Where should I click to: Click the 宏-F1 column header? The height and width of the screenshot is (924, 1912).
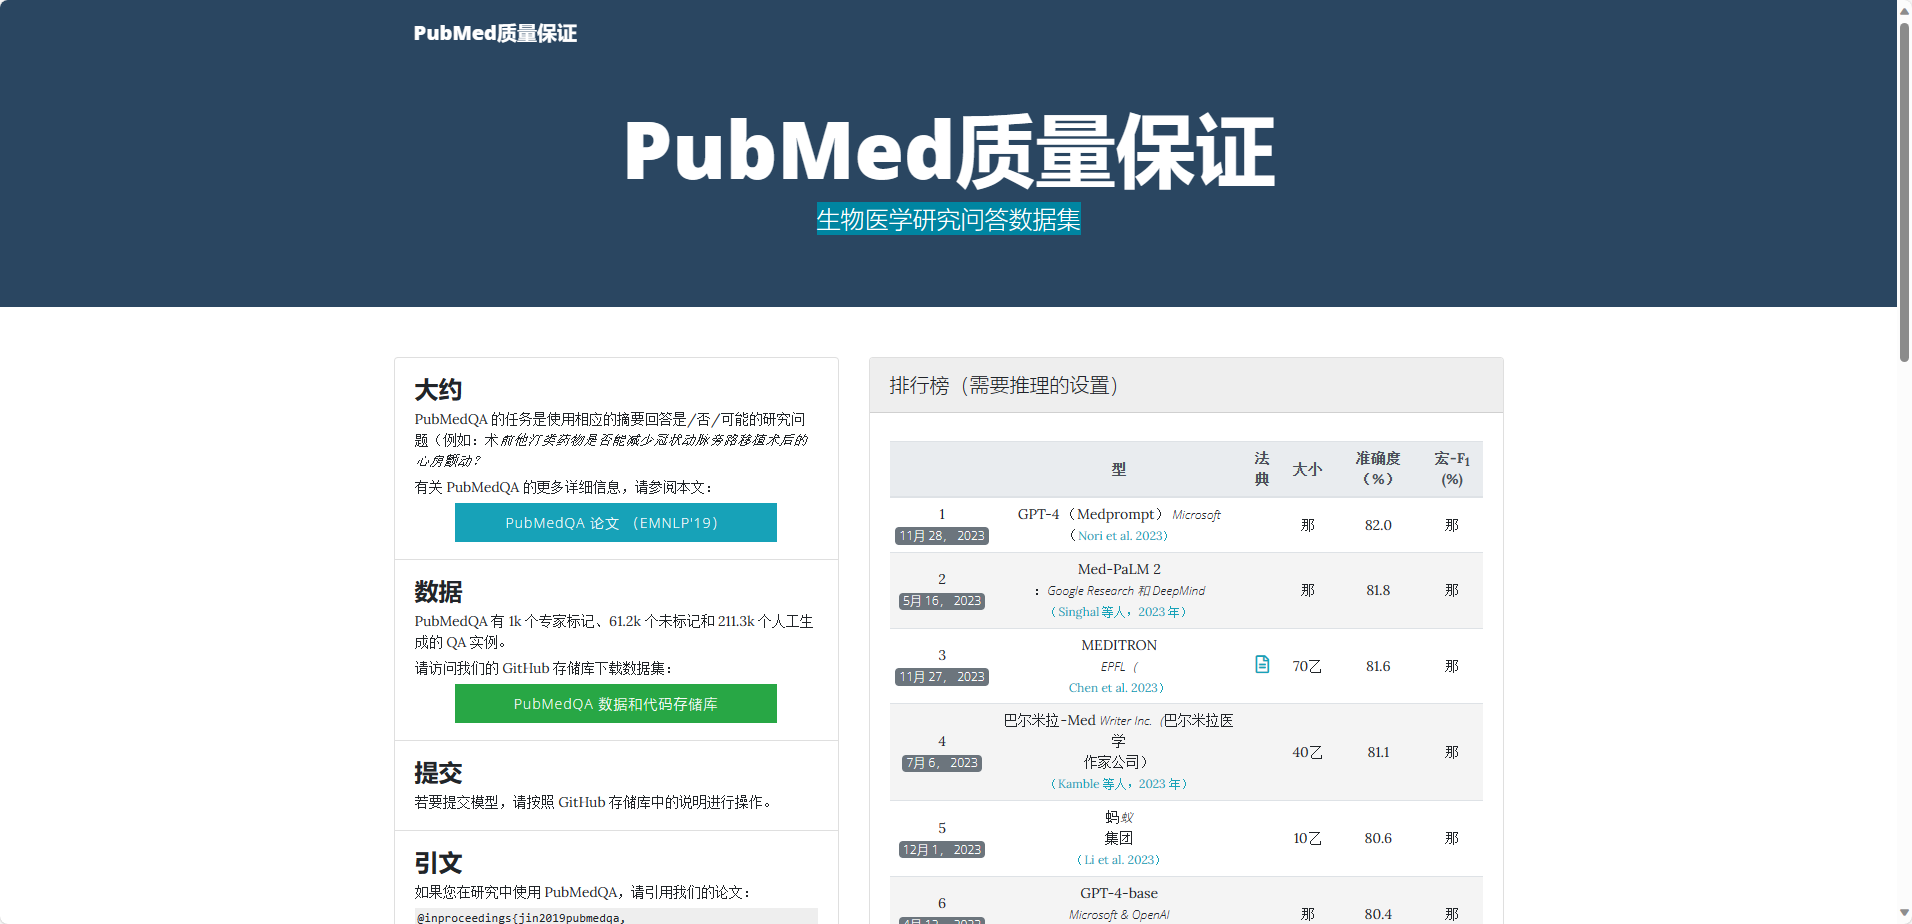[x=1451, y=468]
